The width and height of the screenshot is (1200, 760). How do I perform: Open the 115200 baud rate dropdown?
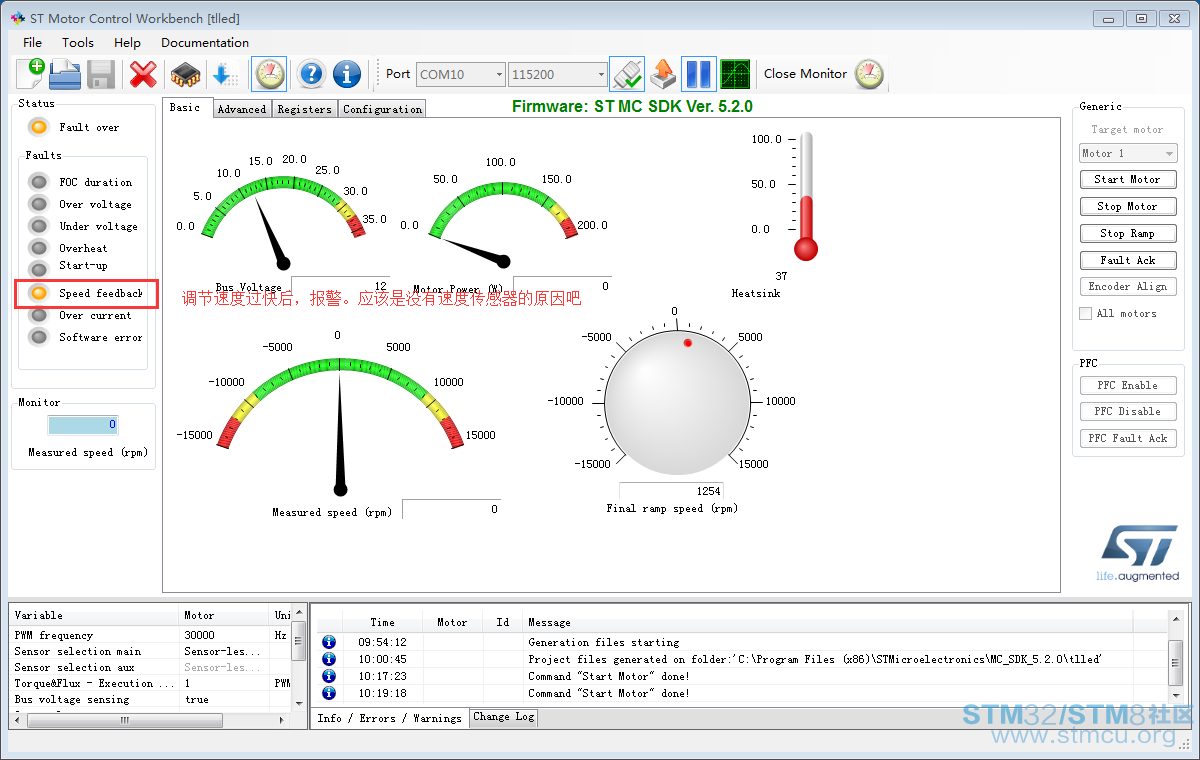[557, 74]
